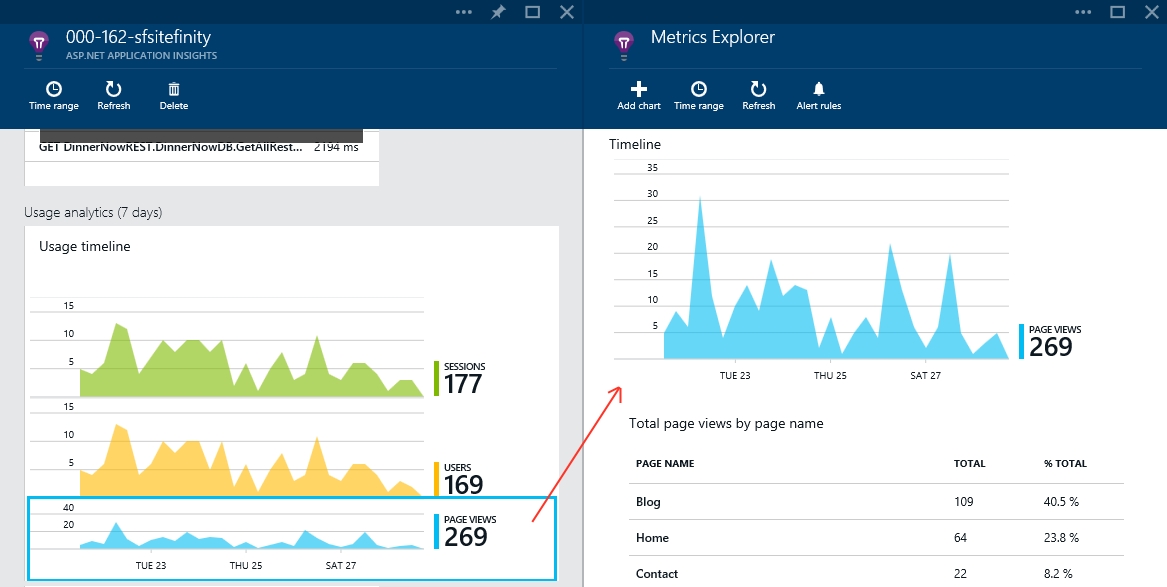The height and width of the screenshot is (587, 1167).
Task: Click the TOTAL column header
Action: (x=969, y=463)
